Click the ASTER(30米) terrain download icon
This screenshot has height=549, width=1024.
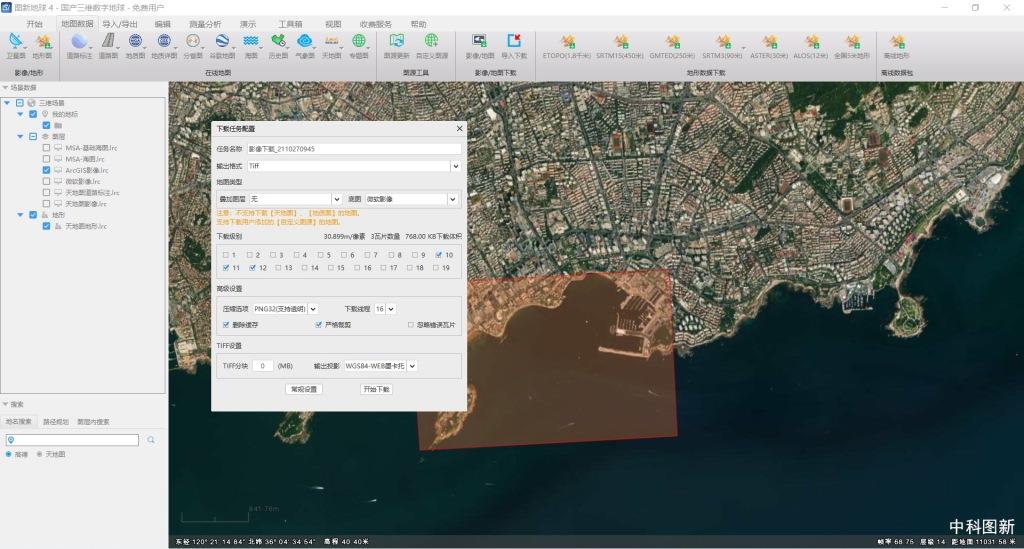tap(769, 42)
